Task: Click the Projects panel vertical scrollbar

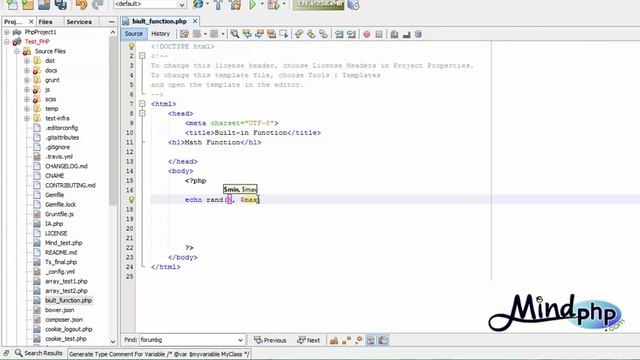Action: tap(113, 122)
